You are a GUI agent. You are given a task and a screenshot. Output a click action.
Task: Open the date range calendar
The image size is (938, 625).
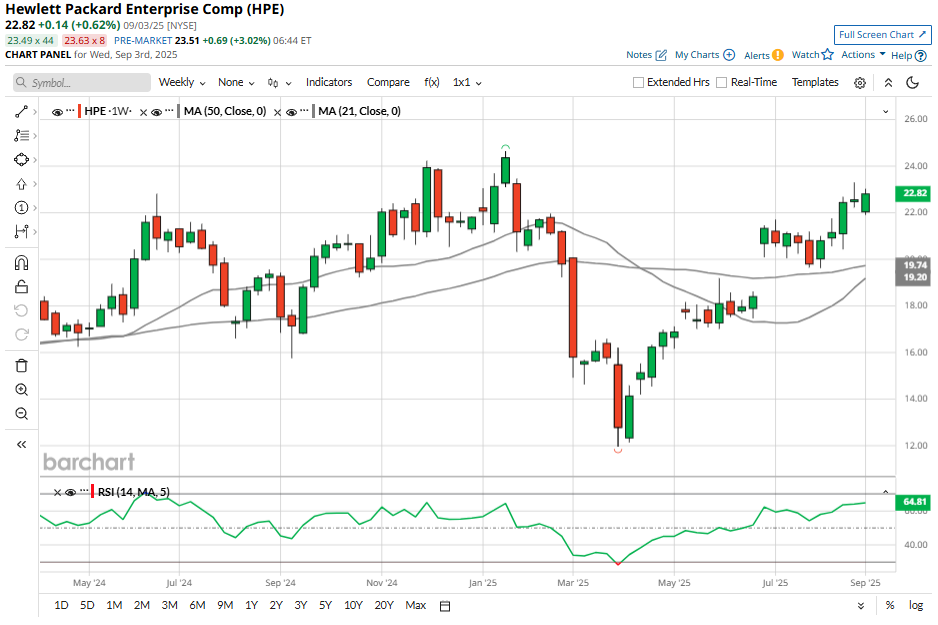coord(445,606)
